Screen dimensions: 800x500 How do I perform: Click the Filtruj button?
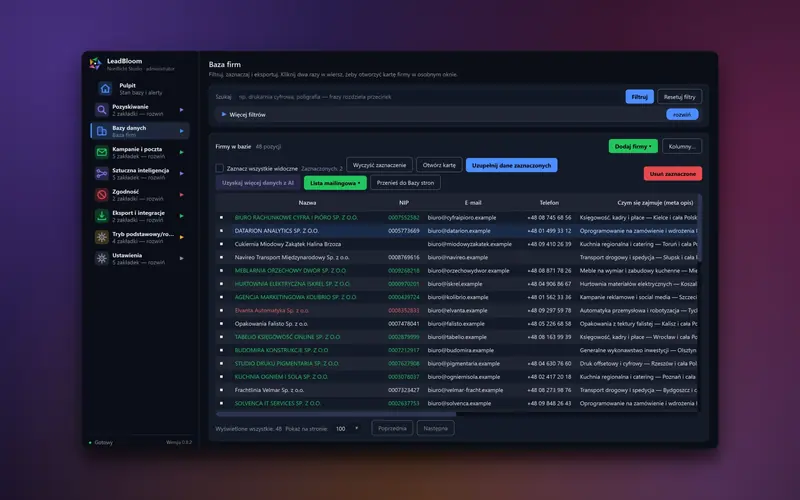639,96
